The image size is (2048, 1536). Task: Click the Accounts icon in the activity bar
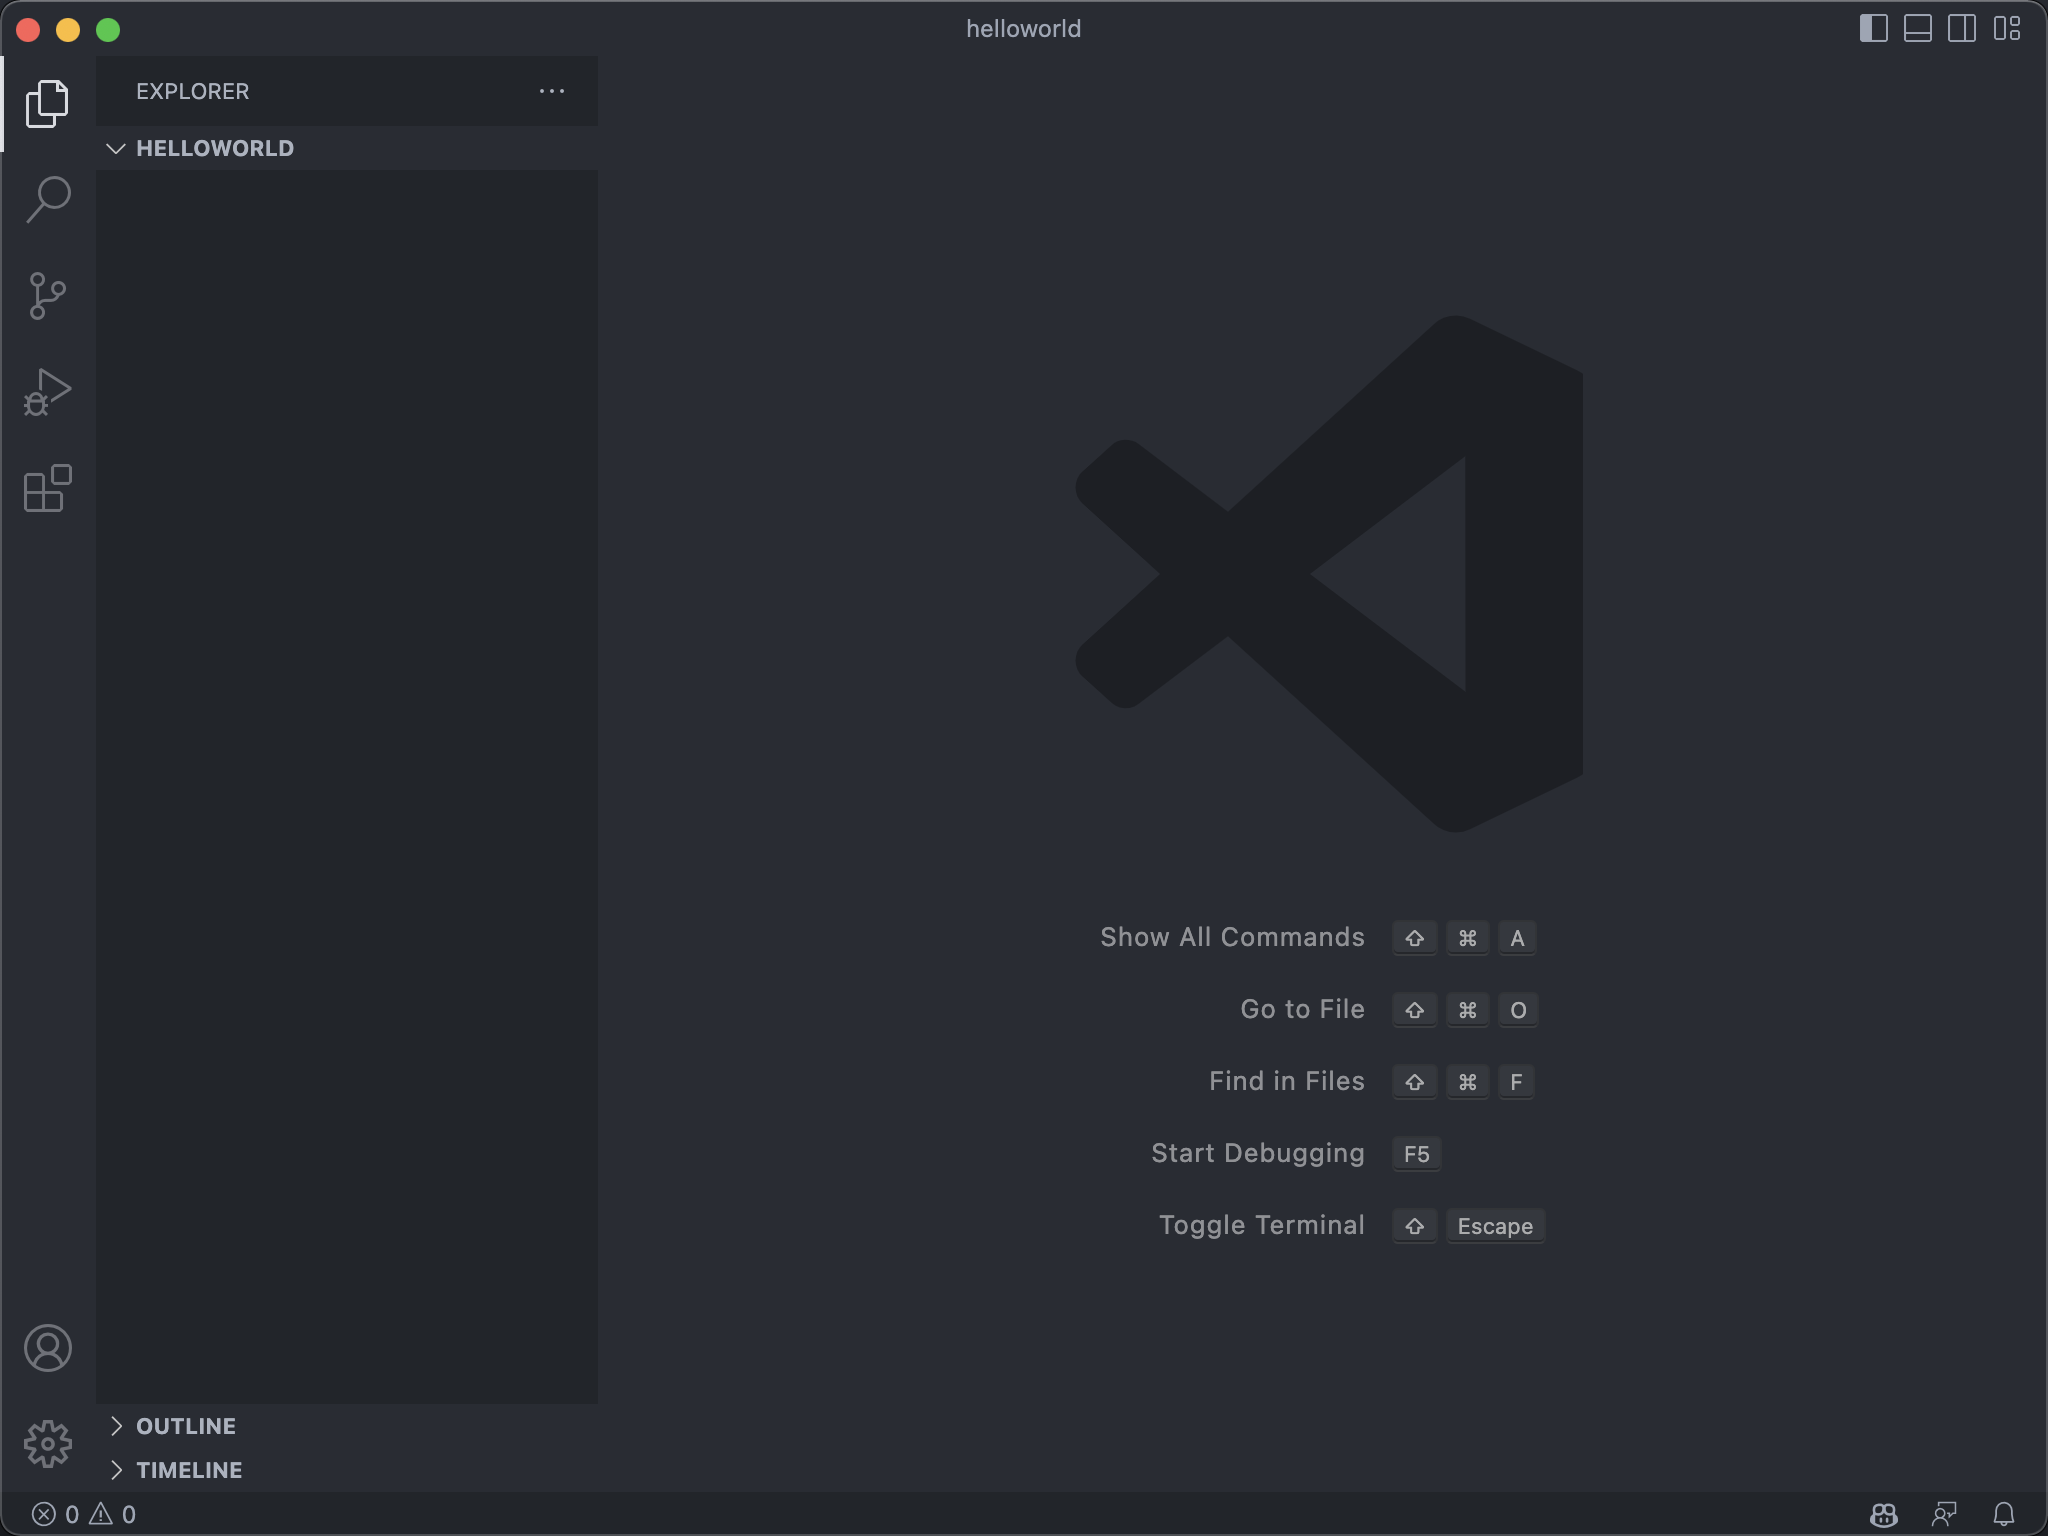click(x=47, y=1348)
